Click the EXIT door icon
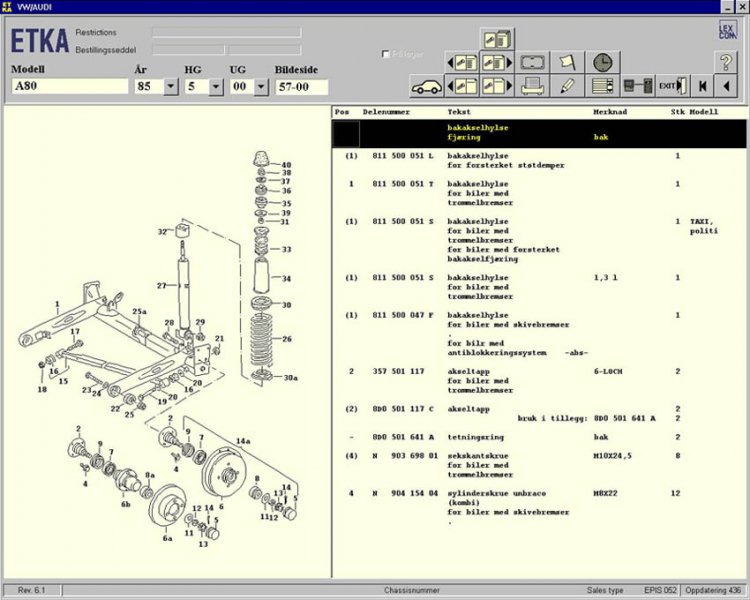Screen dimensions: 750x600 tap(673, 86)
